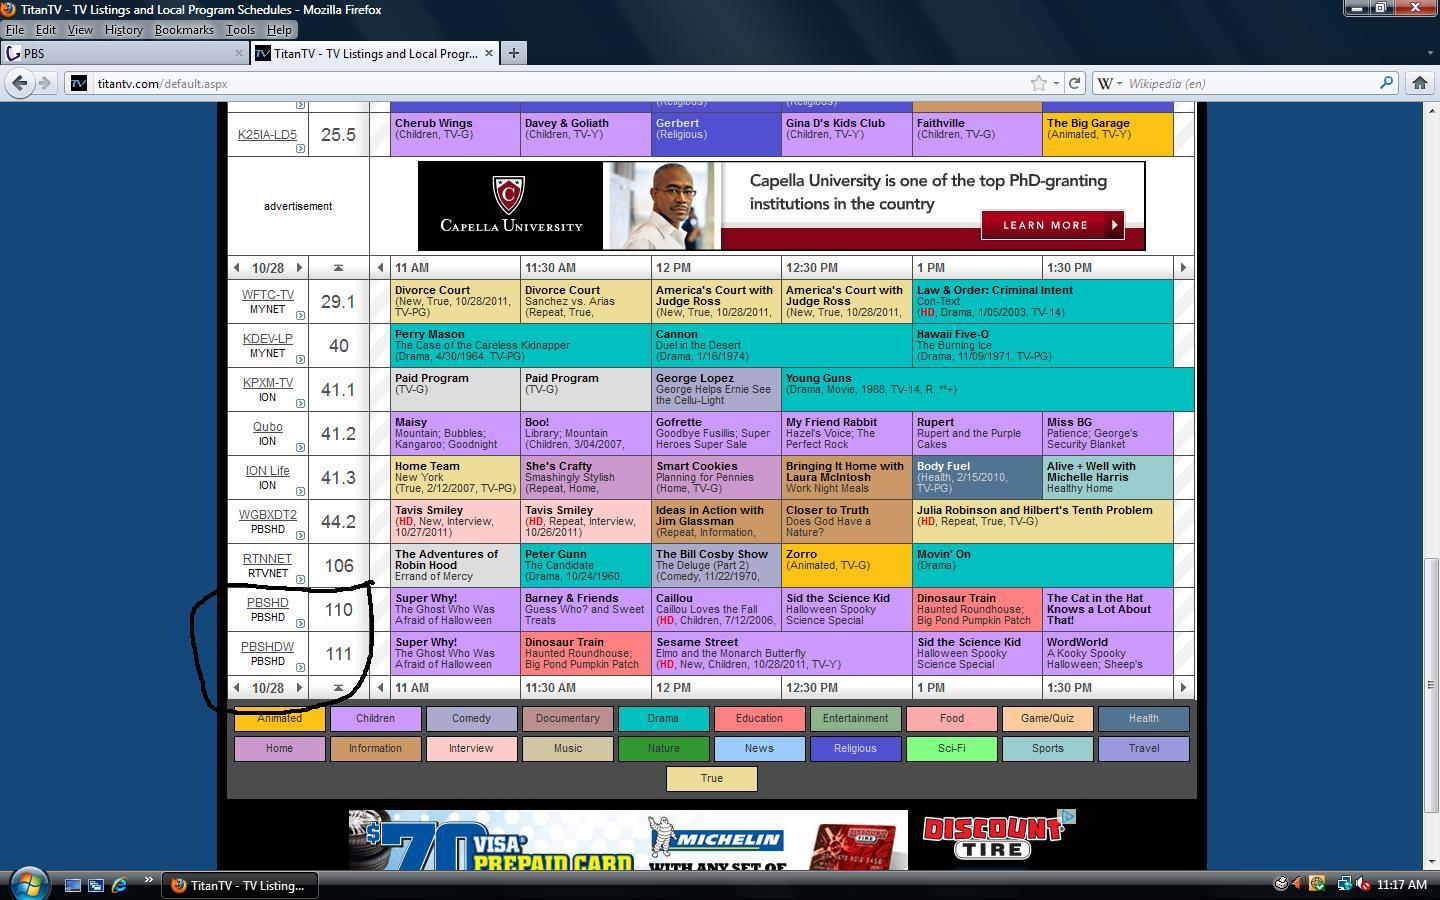Shift grid later via arrow right of top 1:30 PM
The image size is (1440, 900).
click(x=1183, y=267)
